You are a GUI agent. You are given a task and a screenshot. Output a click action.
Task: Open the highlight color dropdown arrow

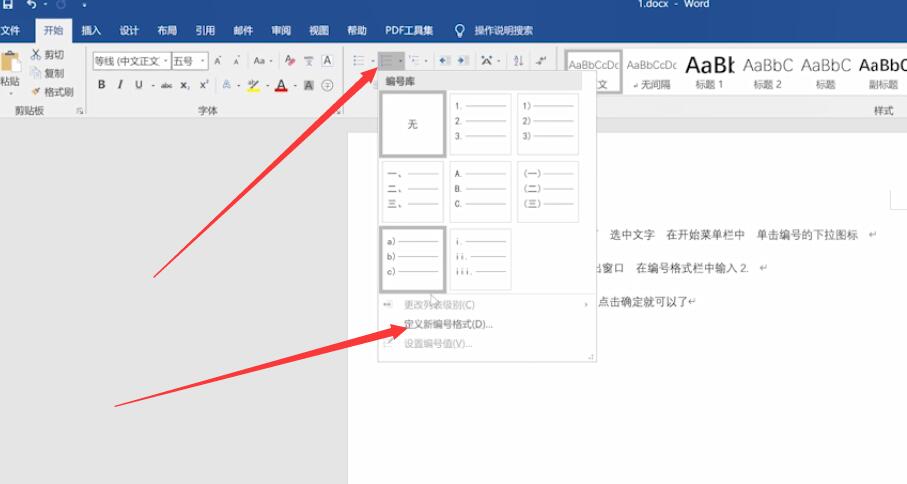267,86
